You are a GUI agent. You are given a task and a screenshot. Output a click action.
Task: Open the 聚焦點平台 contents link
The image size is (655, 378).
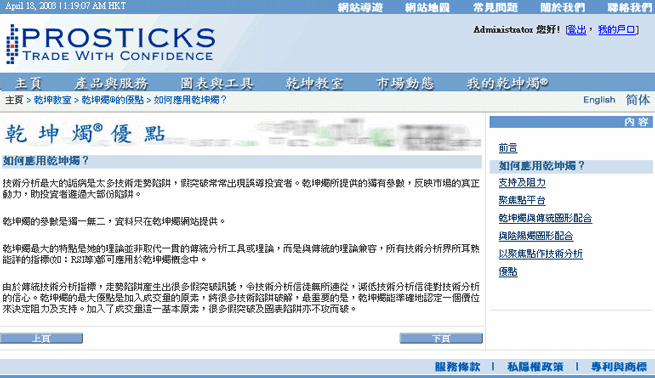tap(522, 200)
